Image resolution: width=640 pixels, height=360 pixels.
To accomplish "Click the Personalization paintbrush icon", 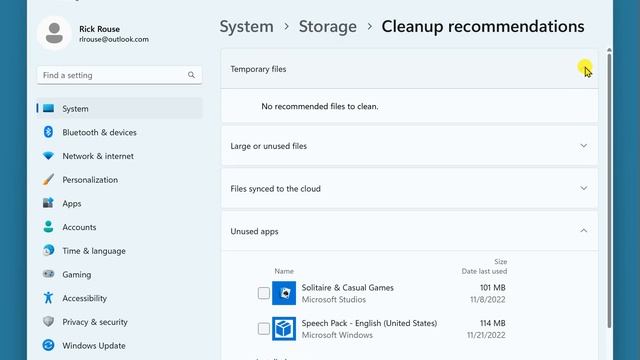I will coord(48,179).
